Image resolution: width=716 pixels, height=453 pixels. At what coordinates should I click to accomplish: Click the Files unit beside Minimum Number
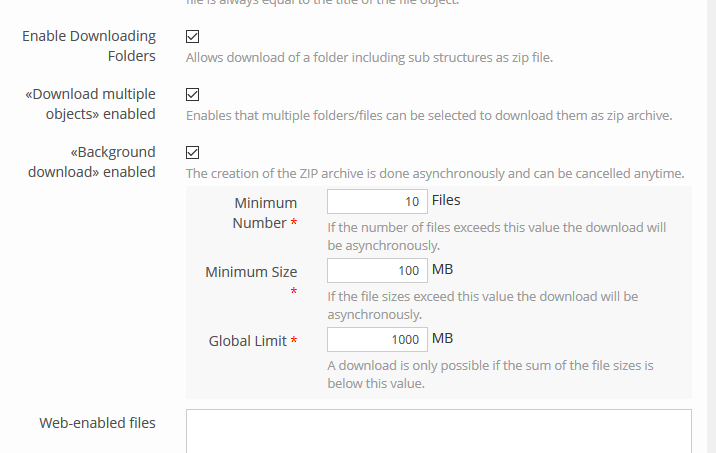tap(446, 201)
